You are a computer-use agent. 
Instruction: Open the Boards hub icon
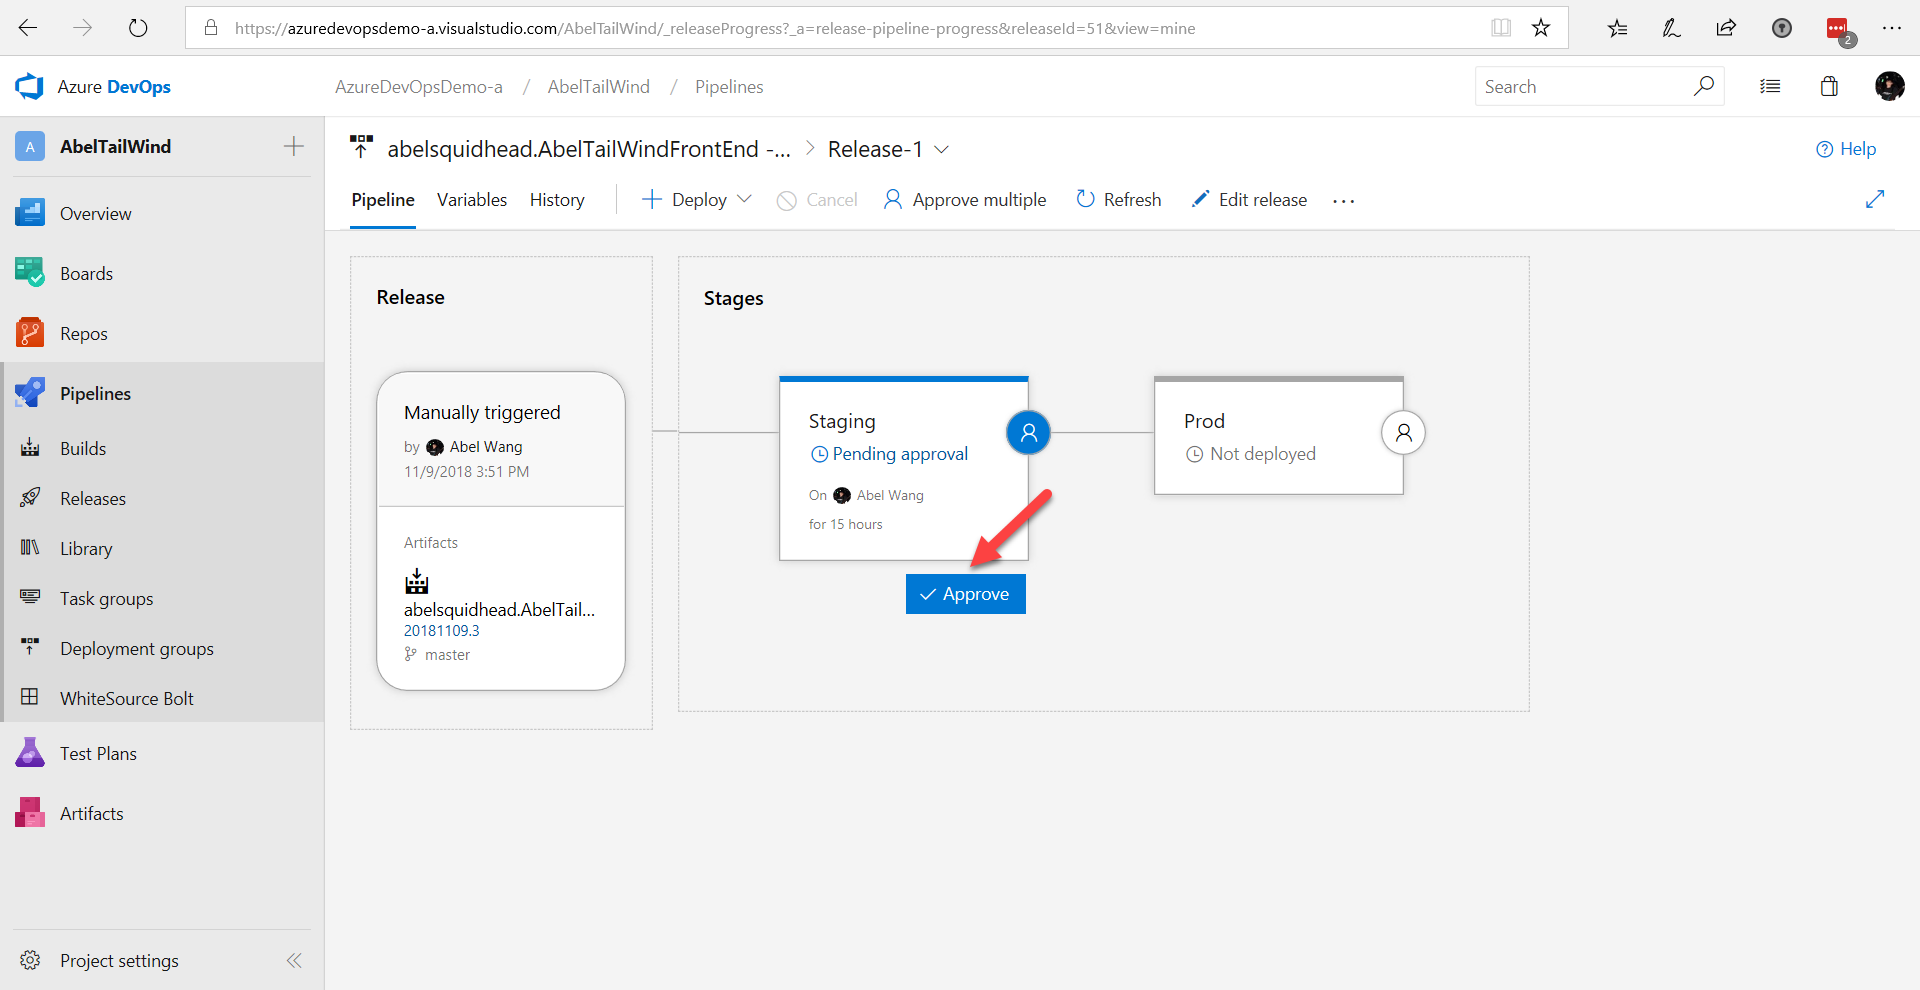coord(30,273)
